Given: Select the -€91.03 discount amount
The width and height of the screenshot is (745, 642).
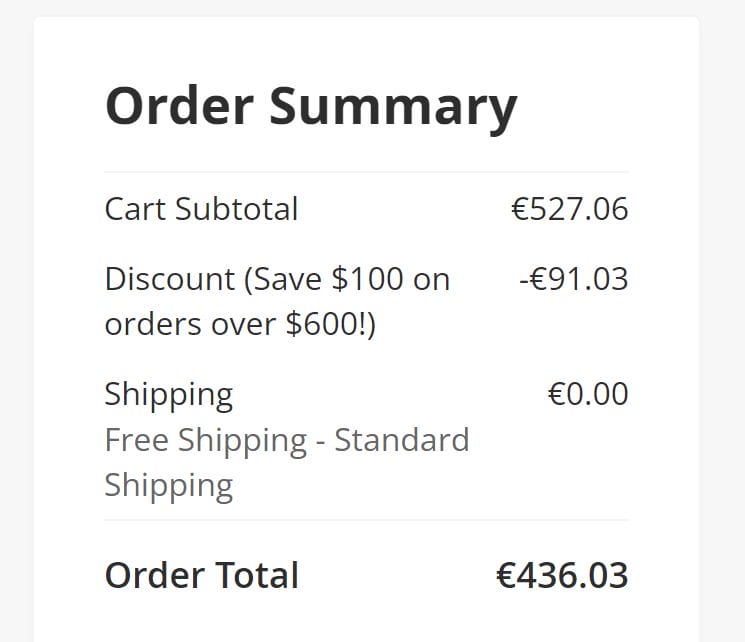Looking at the screenshot, I should tap(573, 279).
